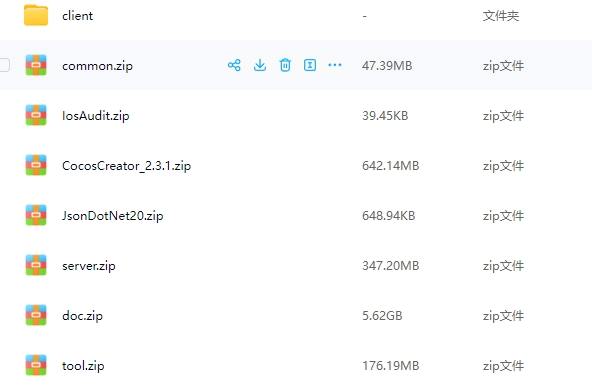Click the doc.zip archive icon
Image resolution: width=592 pixels, height=389 pixels.
tap(36, 315)
